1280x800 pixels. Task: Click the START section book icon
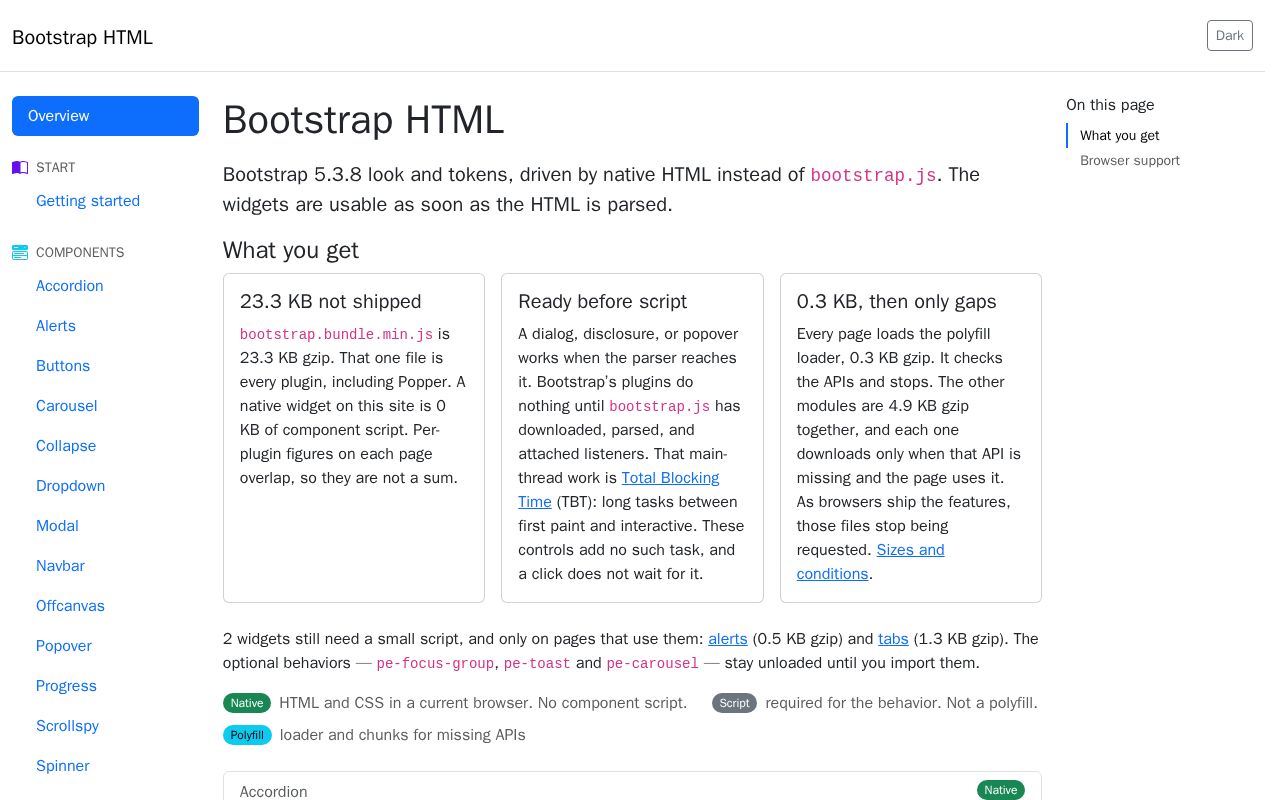[20, 167]
